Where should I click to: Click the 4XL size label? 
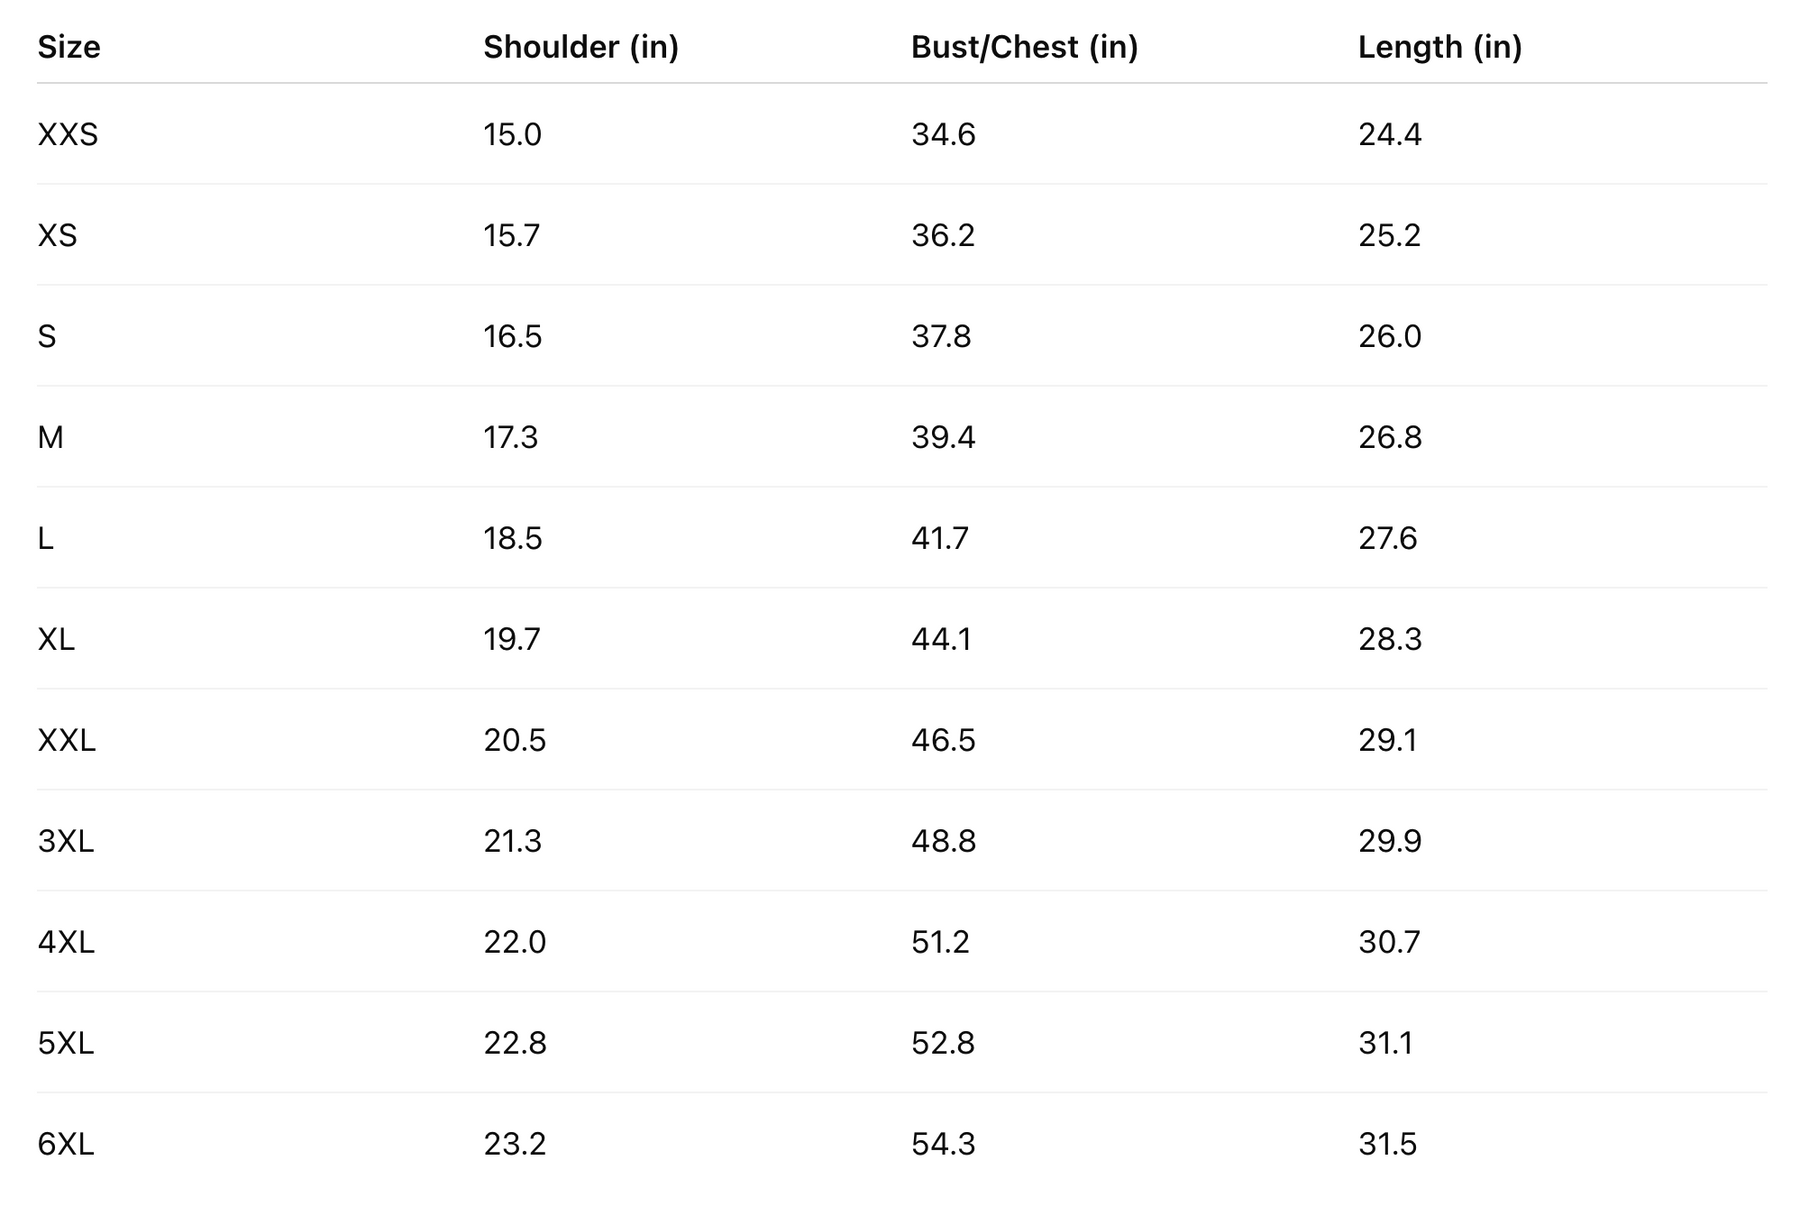click(x=66, y=942)
